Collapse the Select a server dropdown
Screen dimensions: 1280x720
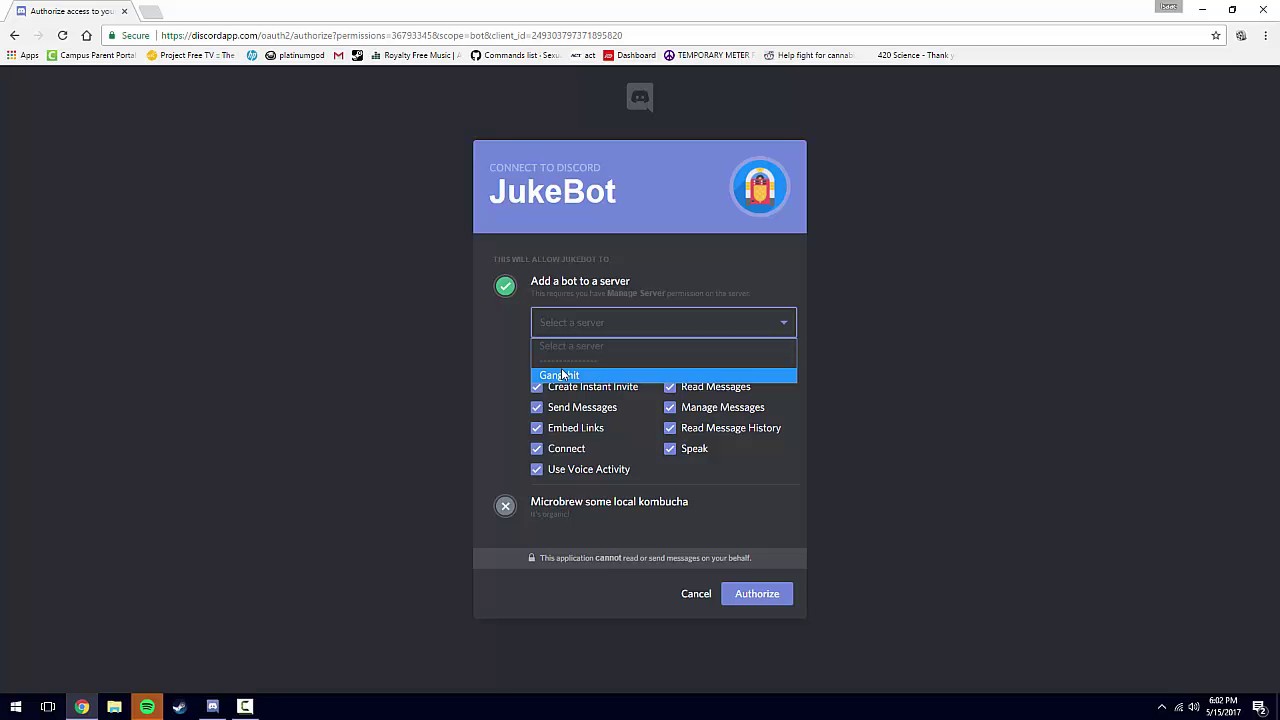pos(664,323)
